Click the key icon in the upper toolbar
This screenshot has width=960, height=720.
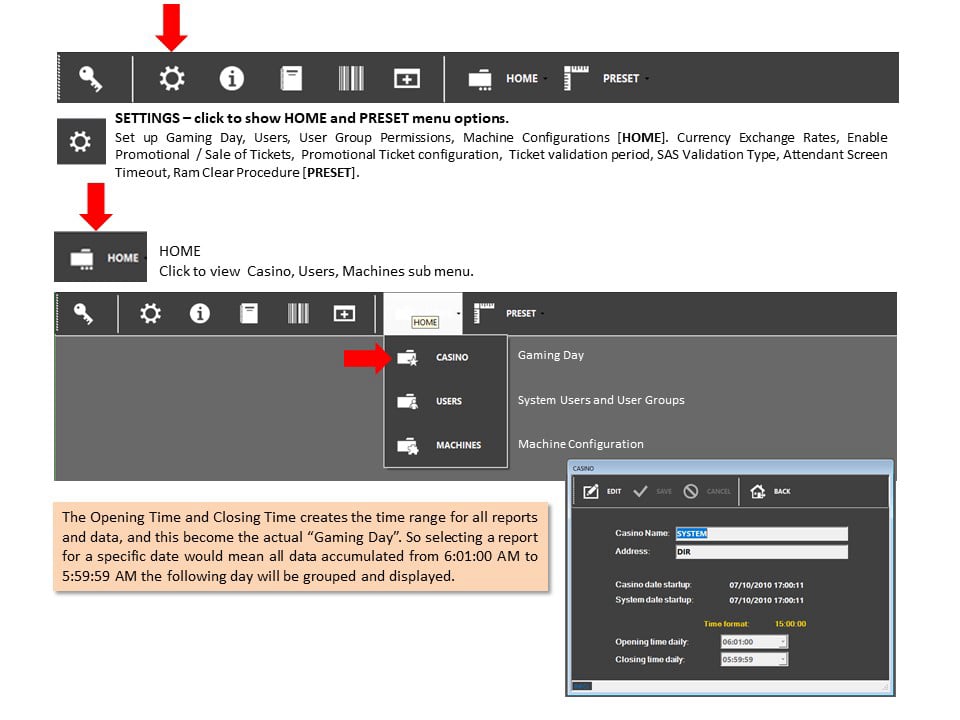pyautogui.click(x=91, y=78)
